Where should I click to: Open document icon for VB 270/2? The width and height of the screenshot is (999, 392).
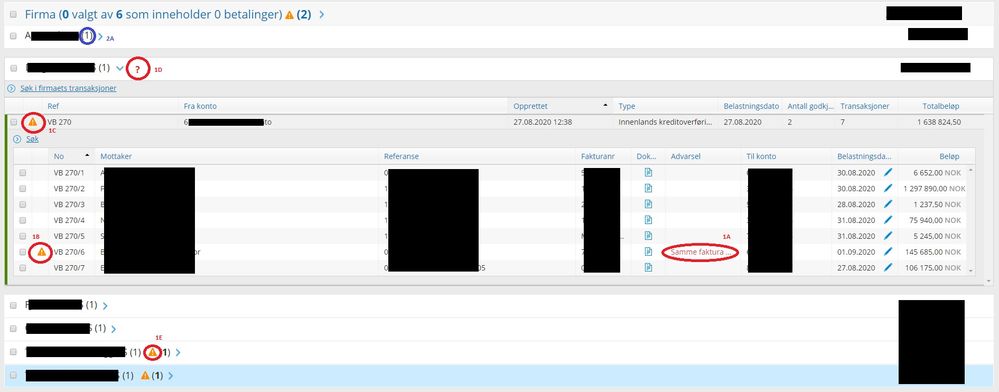click(x=648, y=188)
